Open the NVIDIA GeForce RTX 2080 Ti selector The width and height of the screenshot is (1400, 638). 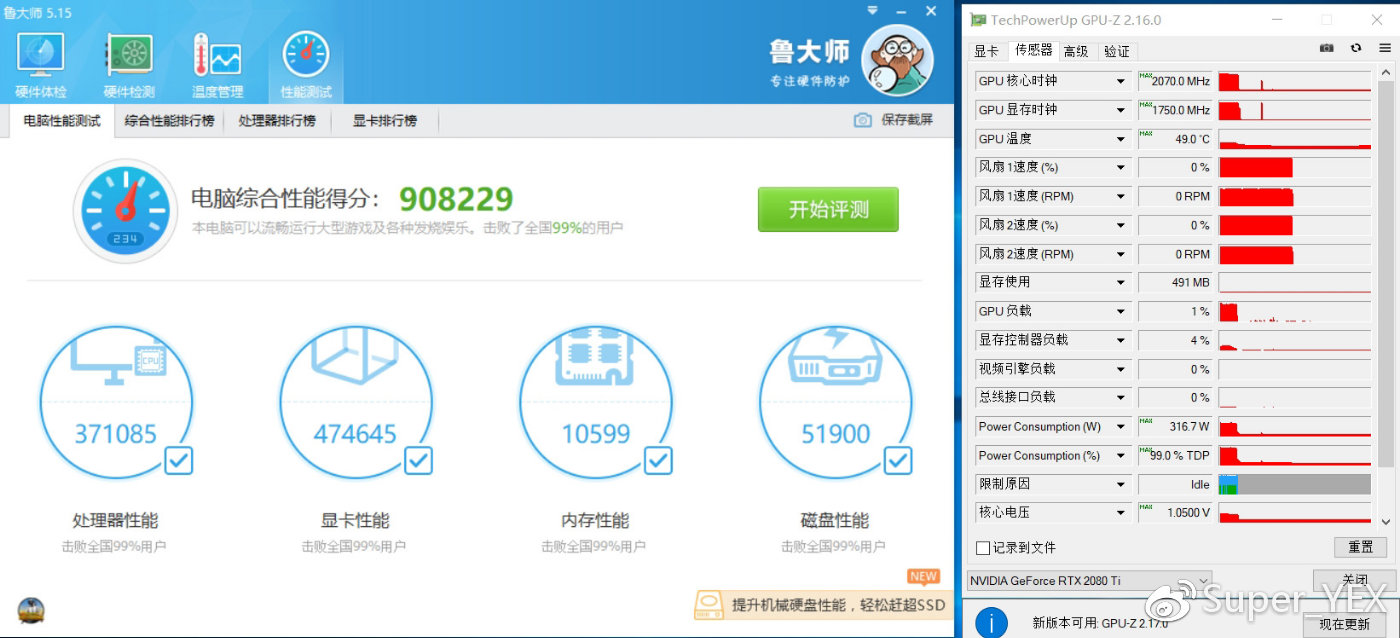pyautogui.click(x=1089, y=581)
